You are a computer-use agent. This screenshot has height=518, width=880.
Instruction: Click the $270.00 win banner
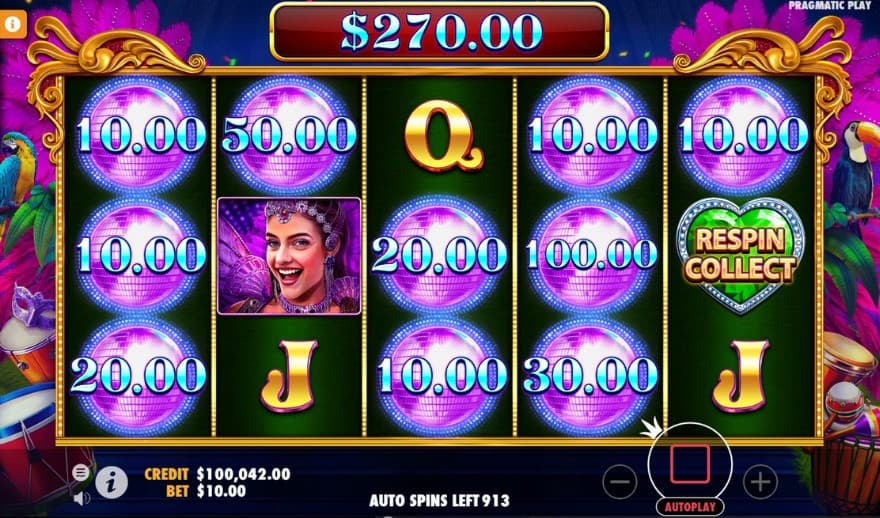(x=439, y=31)
